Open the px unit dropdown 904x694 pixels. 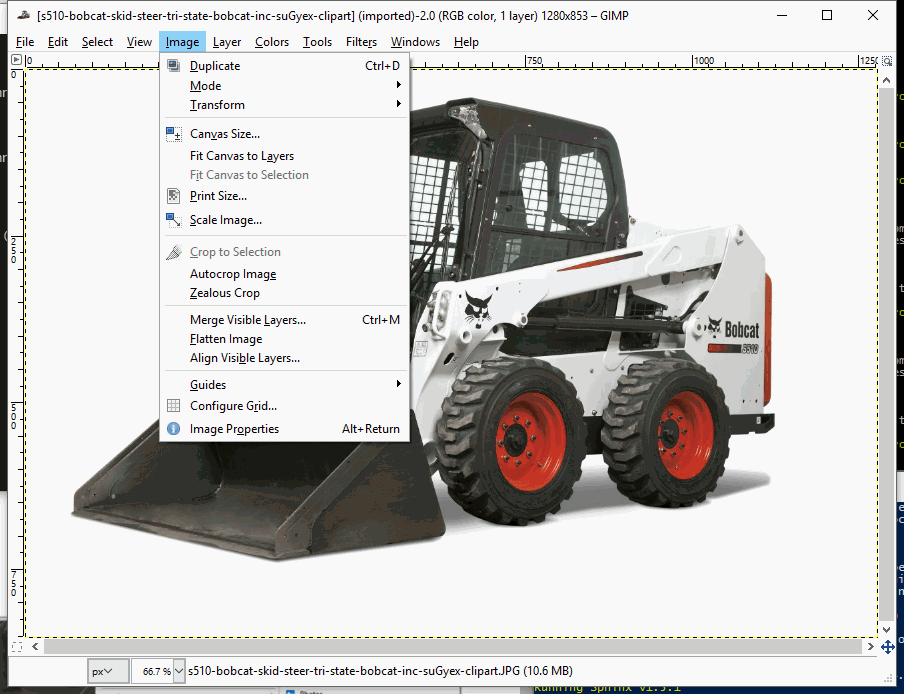108,671
